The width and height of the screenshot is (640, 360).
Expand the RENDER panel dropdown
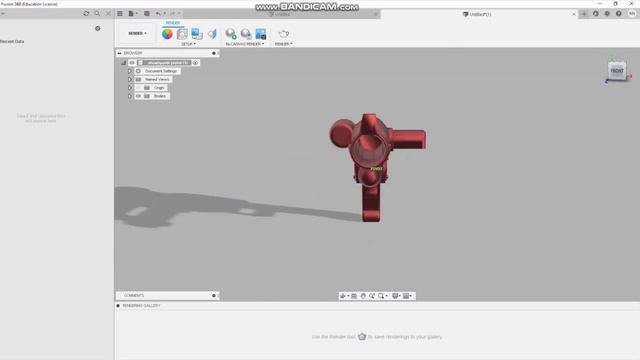pyautogui.click(x=284, y=44)
